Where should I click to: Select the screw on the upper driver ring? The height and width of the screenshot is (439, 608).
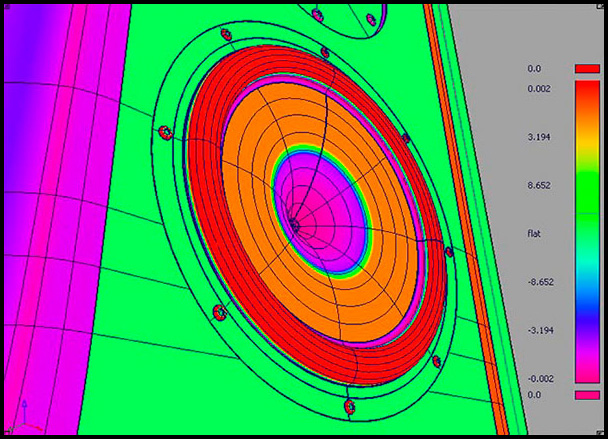[x=318, y=14]
